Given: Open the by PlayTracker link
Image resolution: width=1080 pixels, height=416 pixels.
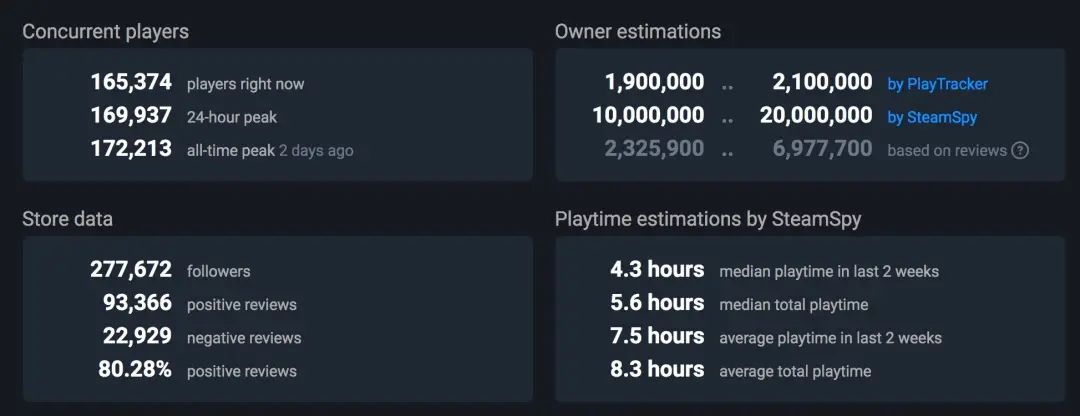Looking at the screenshot, I should pyautogui.click(x=937, y=84).
